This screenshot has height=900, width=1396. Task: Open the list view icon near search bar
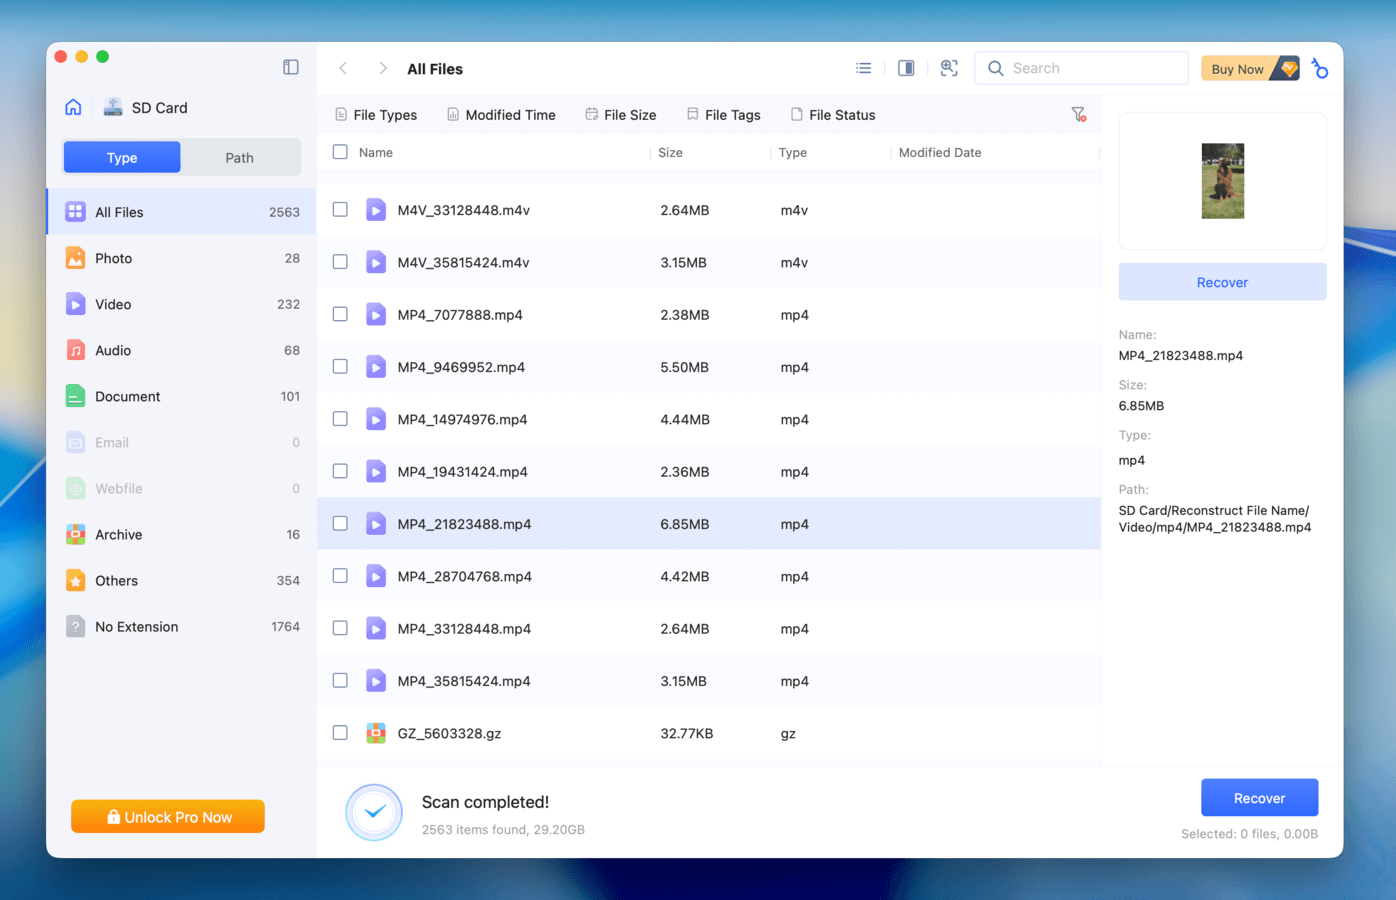tap(863, 67)
